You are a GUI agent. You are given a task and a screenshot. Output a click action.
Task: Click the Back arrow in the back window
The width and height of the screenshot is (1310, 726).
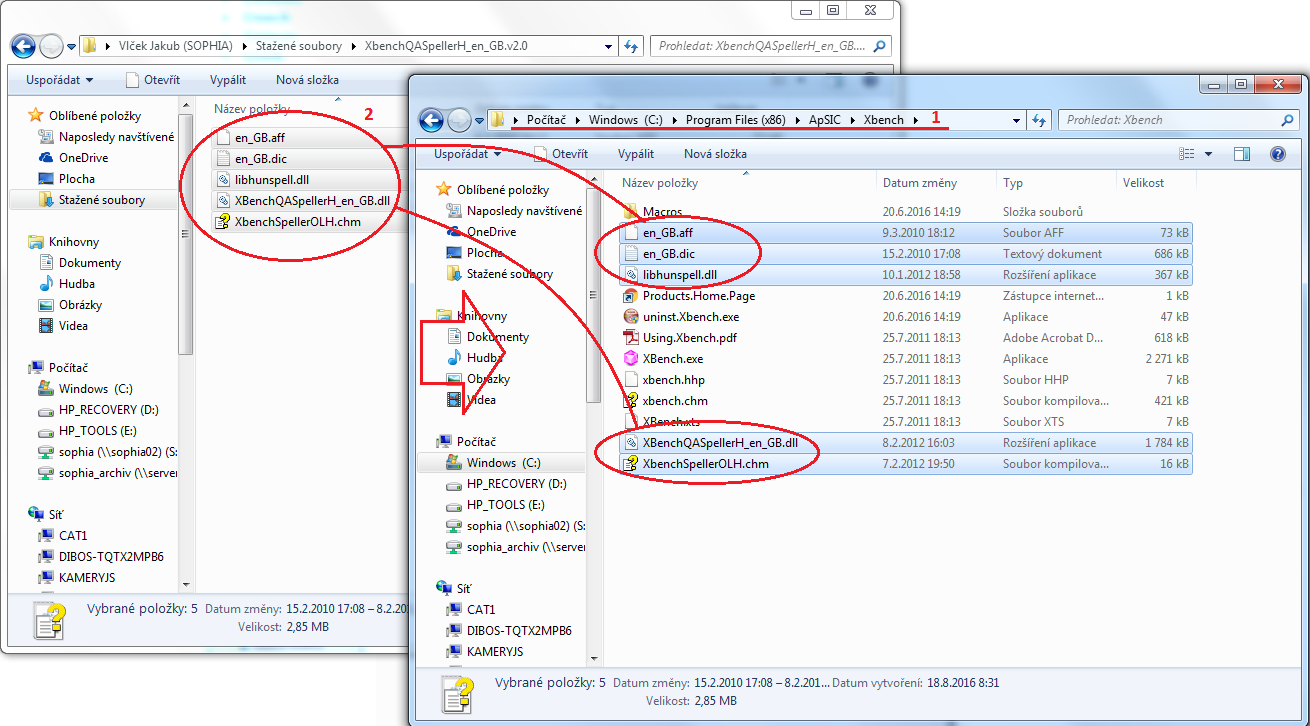(x=23, y=46)
